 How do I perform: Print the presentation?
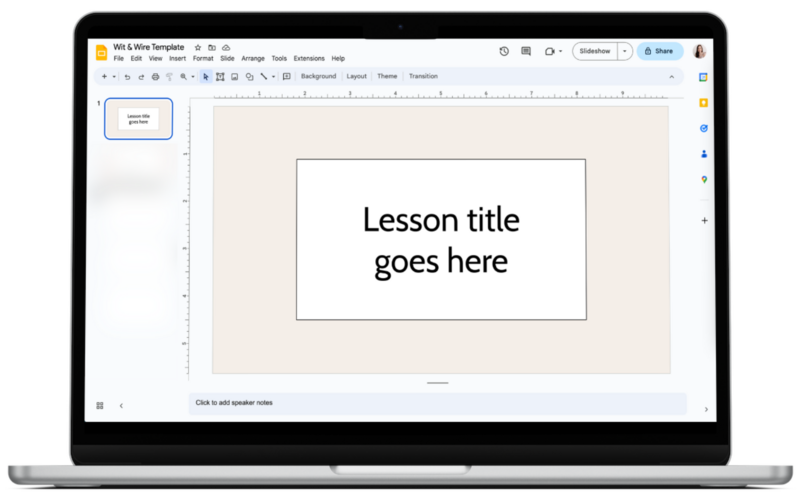[155, 77]
